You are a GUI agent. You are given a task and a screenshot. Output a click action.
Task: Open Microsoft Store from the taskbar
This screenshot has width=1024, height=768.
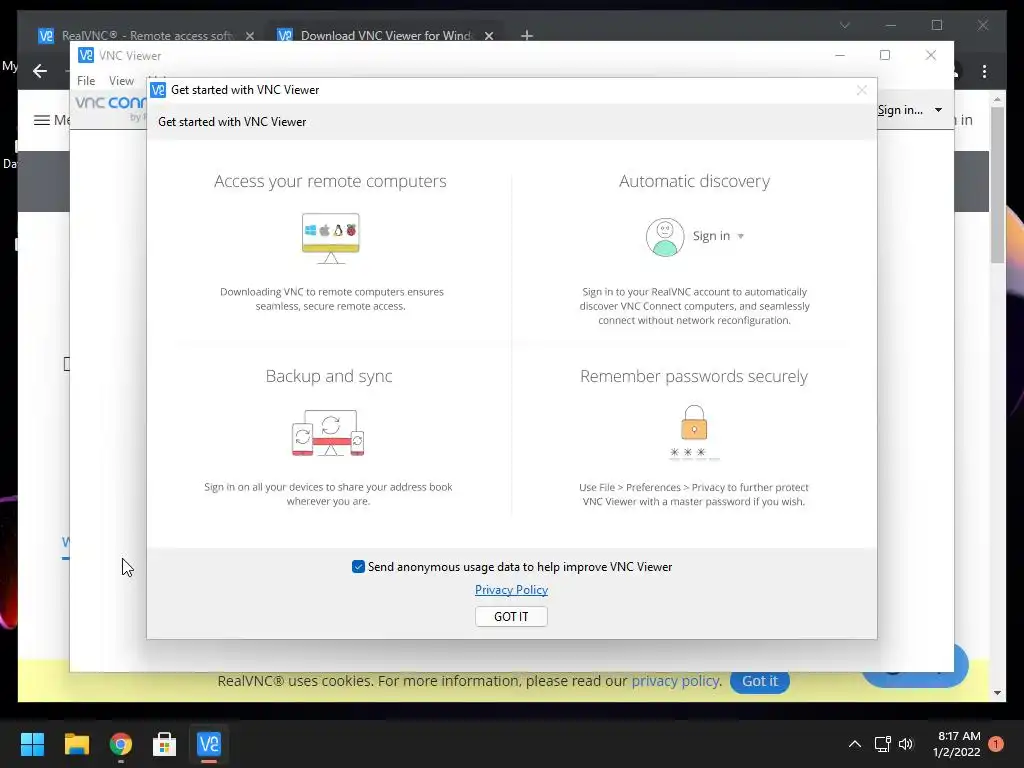click(x=165, y=744)
